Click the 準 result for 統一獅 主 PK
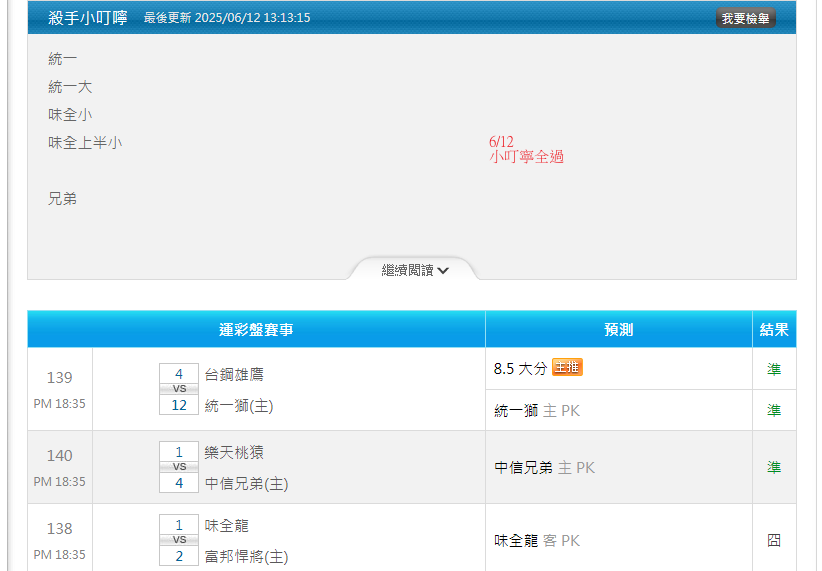822x571 pixels. pyautogui.click(x=774, y=411)
